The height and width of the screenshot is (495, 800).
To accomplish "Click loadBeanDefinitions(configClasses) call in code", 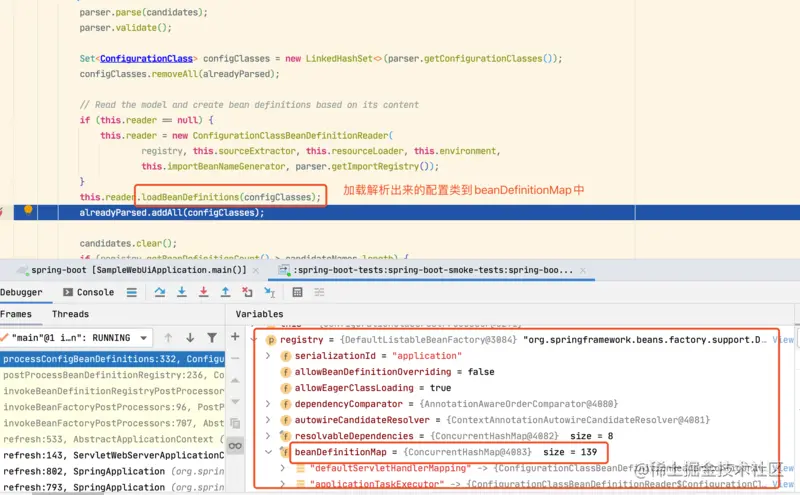I will [231, 197].
